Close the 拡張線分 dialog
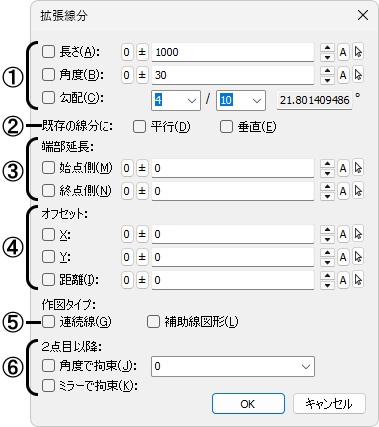 [x=363, y=15]
